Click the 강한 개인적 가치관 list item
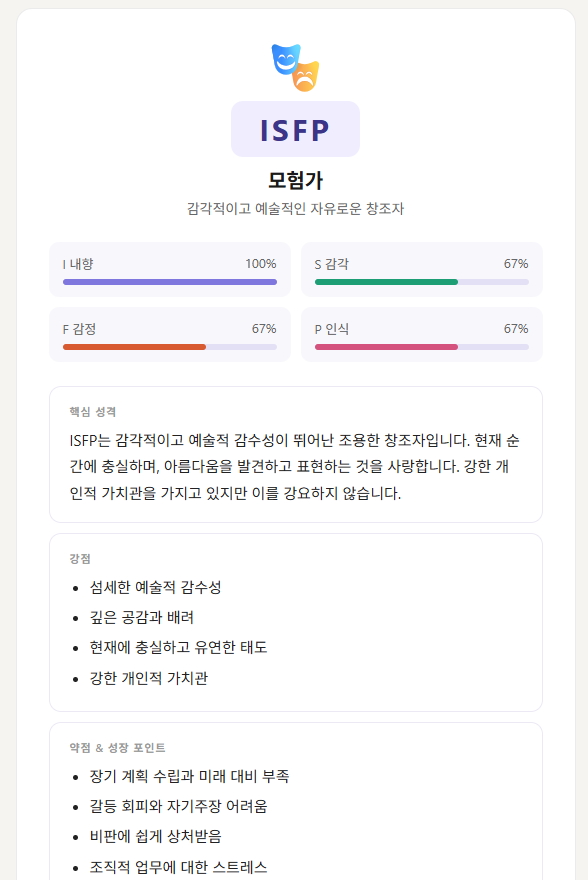The image size is (588, 880). click(149, 678)
